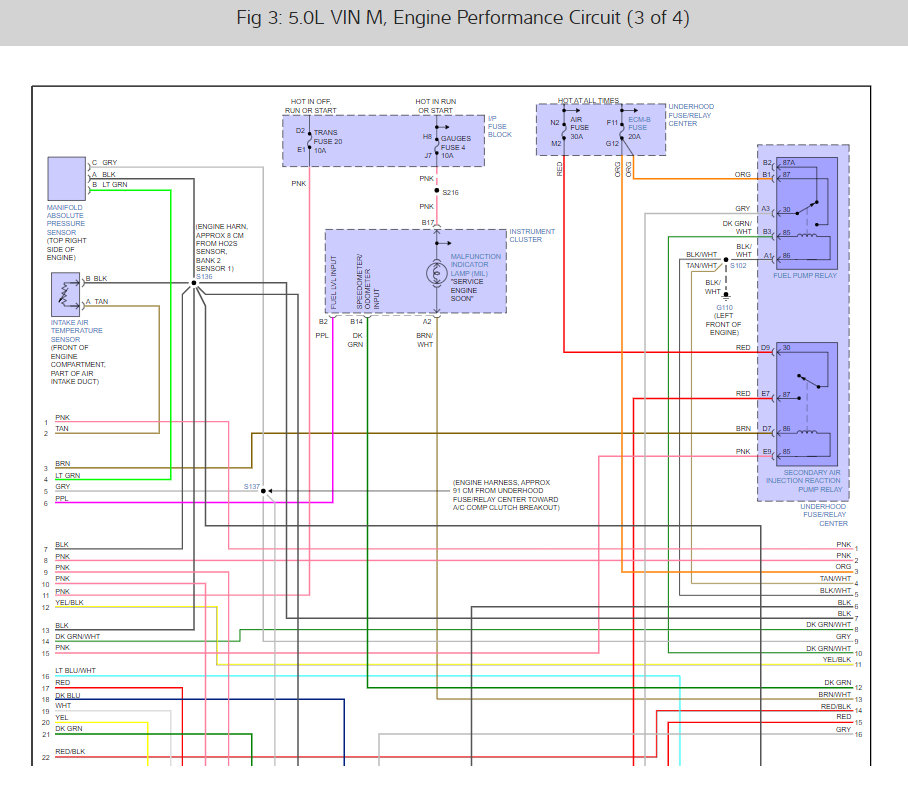This screenshot has height=793, width=908.
Task: Click the FUEL PUMP RELAY label
Action: click(x=805, y=276)
